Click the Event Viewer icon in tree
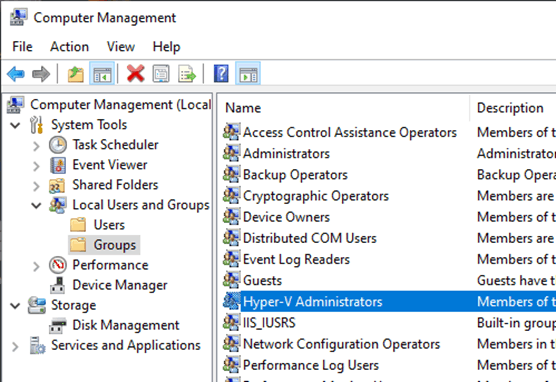 pyautogui.click(x=58, y=165)
